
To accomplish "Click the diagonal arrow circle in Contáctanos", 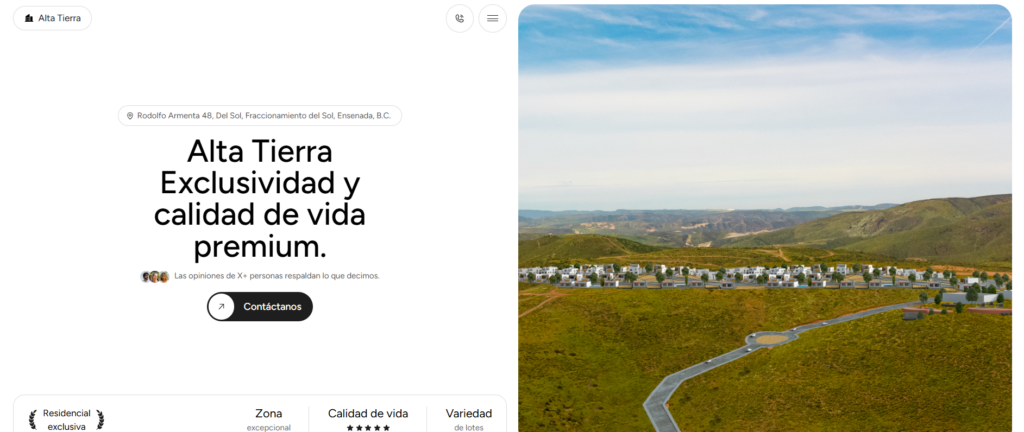I will (x=221, y=307).
